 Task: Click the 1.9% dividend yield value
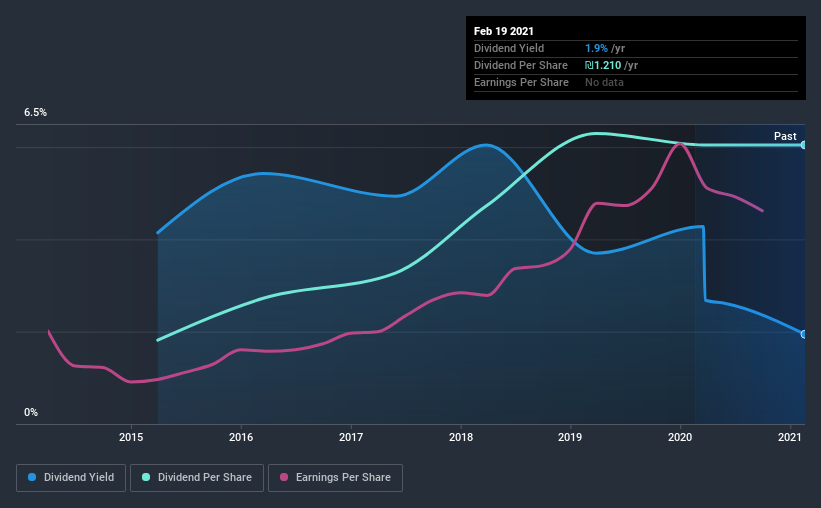pos(596,48)
